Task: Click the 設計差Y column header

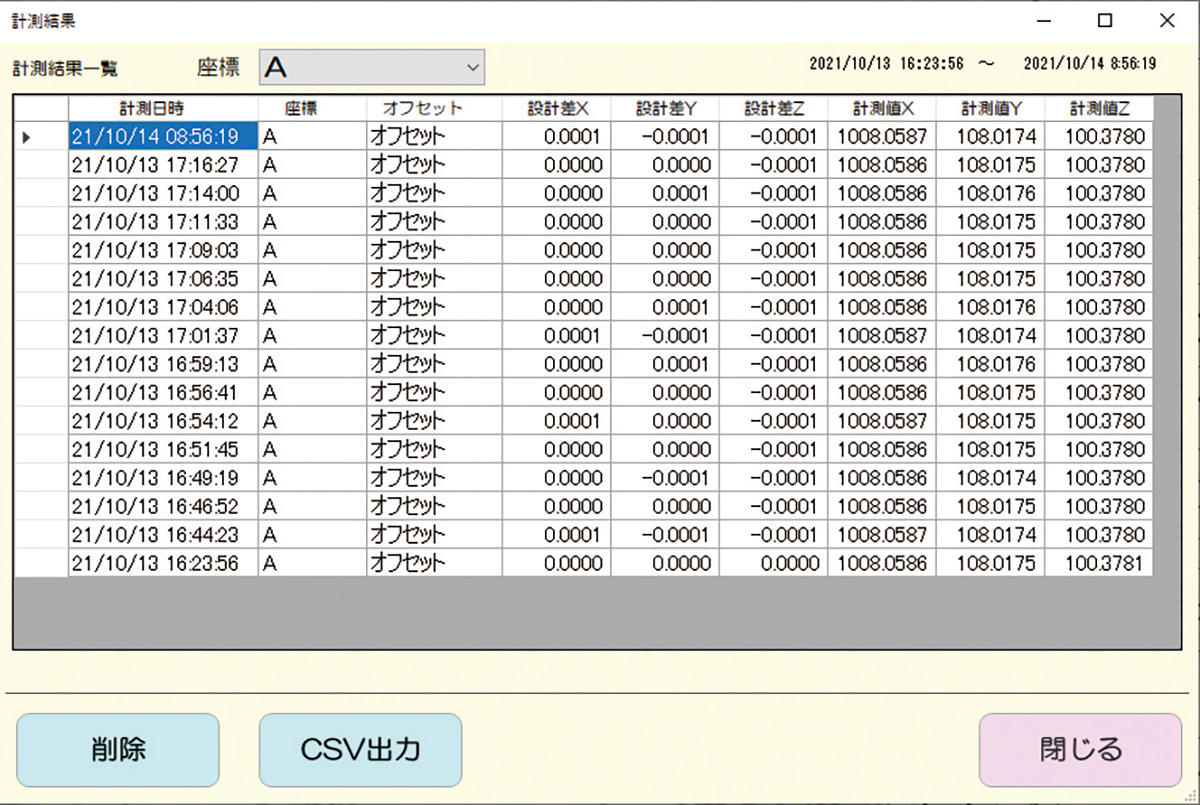Action: 665,108
